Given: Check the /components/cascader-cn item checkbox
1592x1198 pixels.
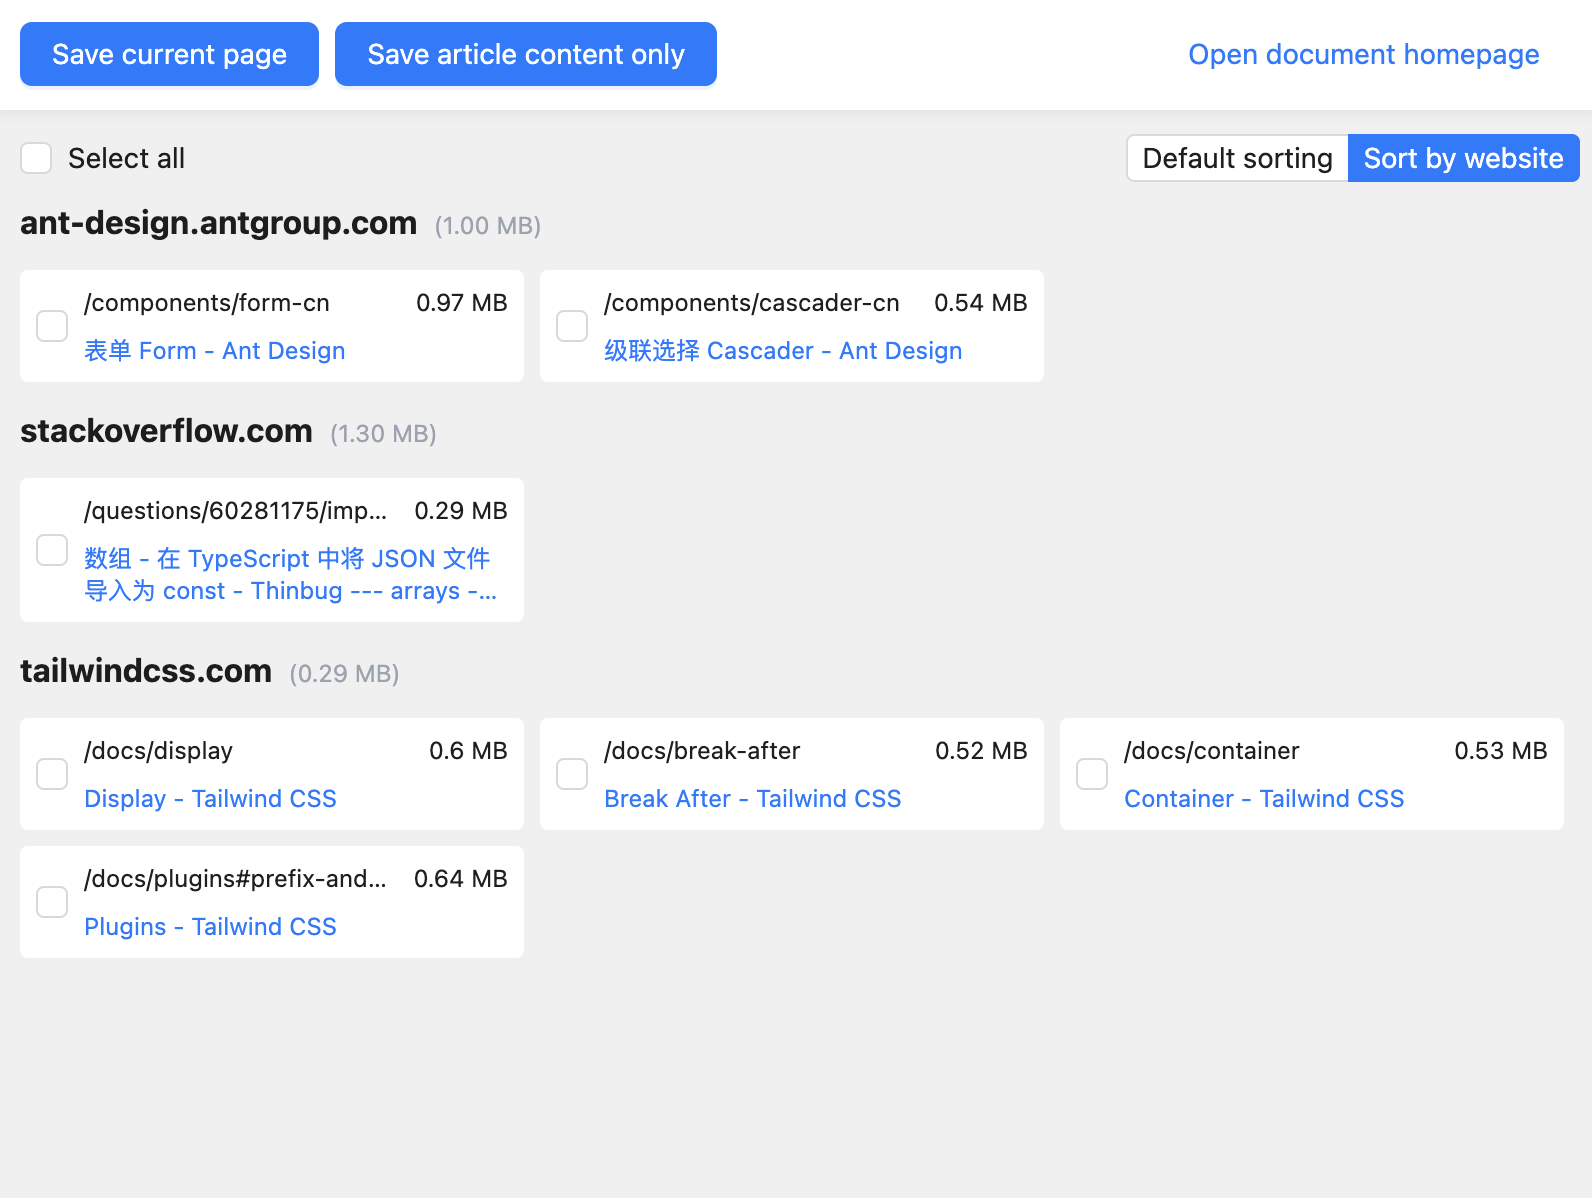Looking at the screenshot, I should tap(572, 326).
